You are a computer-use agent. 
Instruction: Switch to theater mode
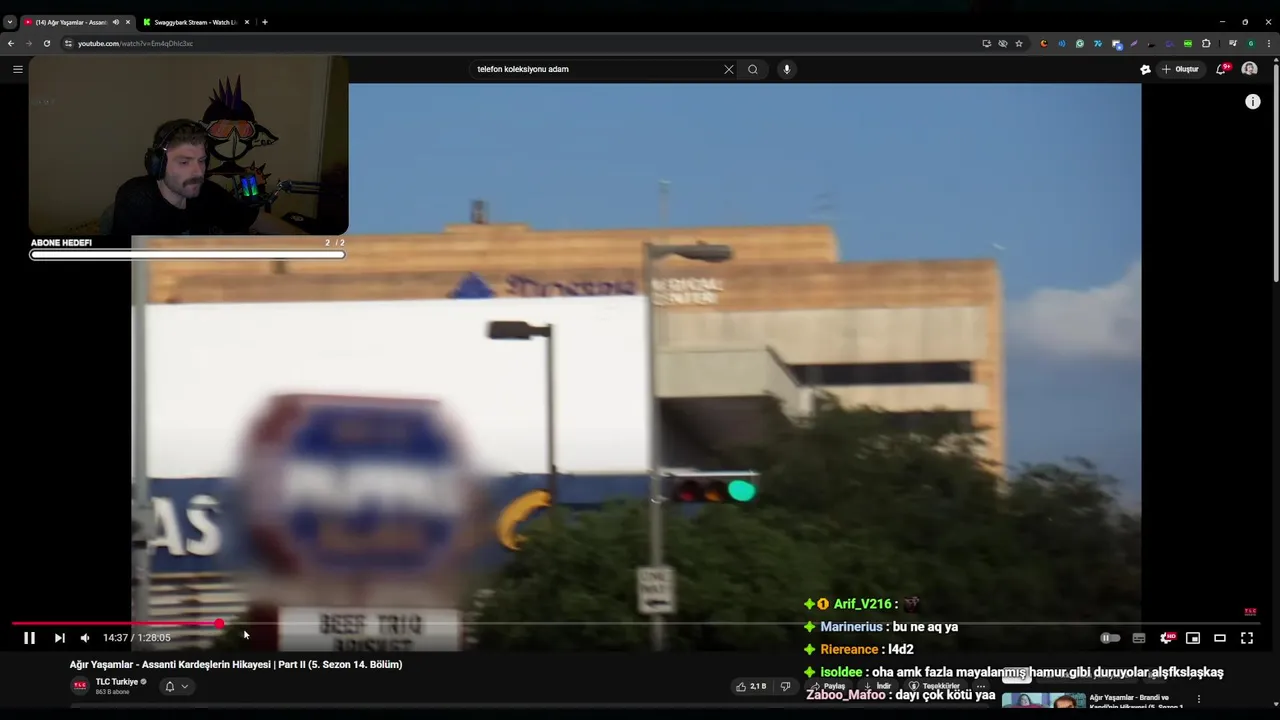[1220, 638]
